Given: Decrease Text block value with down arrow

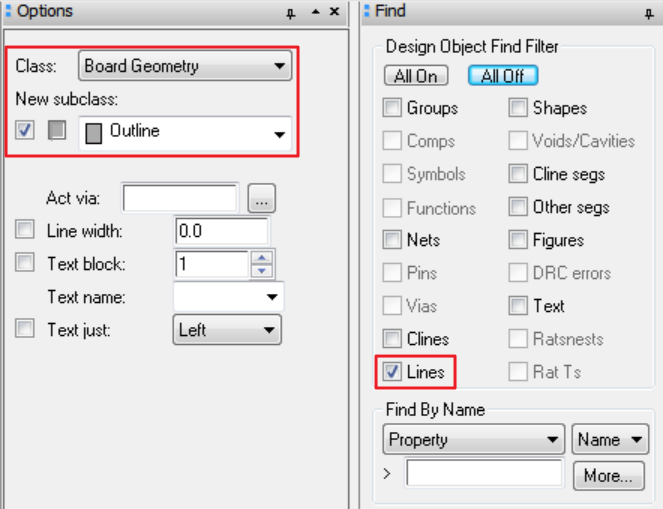Looking at the screenshot, I should click(x=262, y=271).
